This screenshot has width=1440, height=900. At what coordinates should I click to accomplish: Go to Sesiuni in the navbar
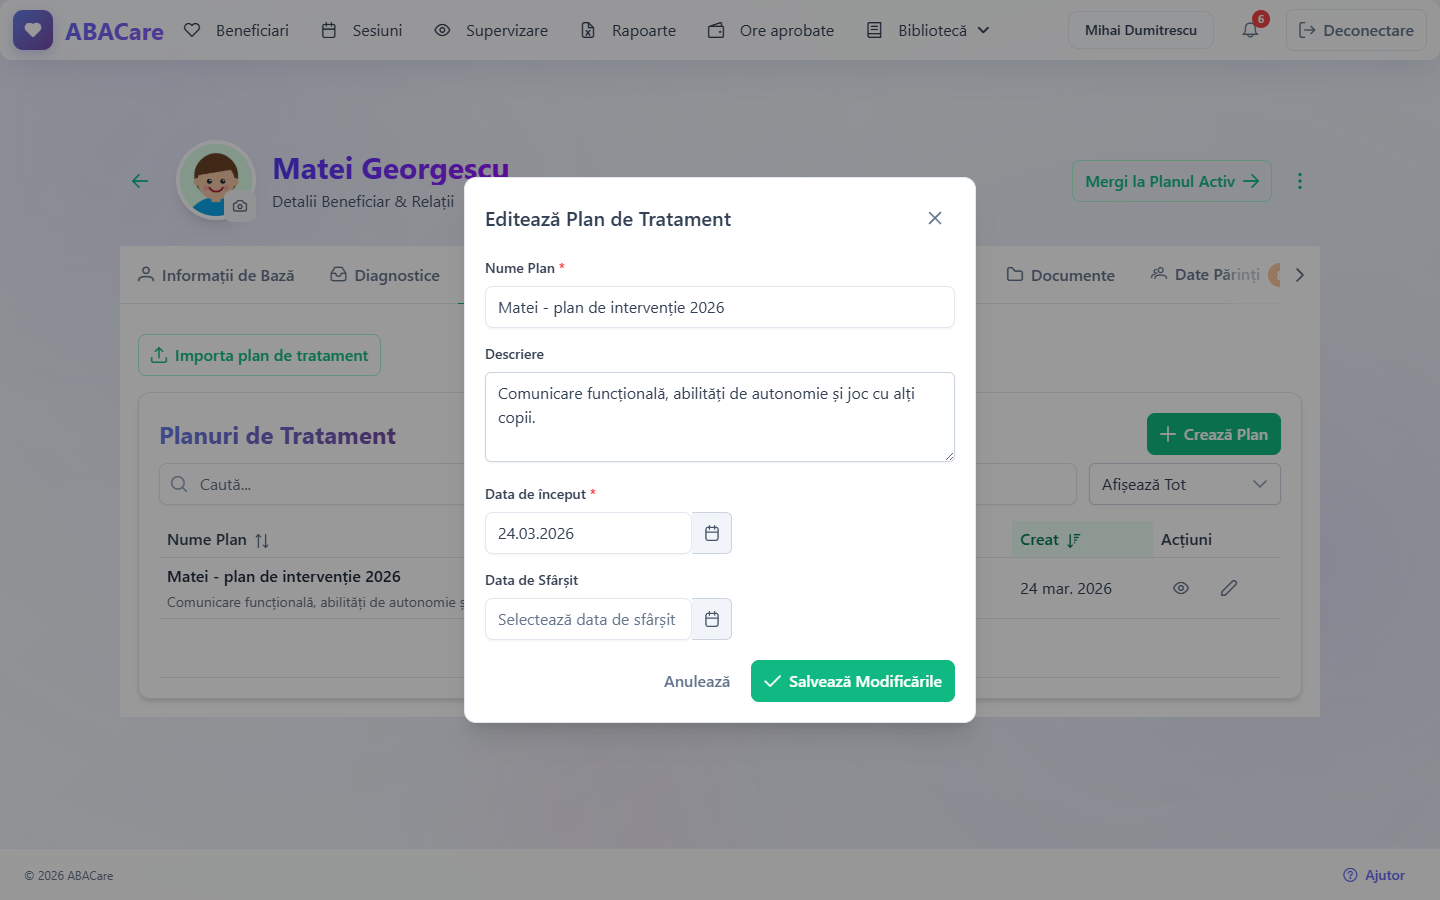coord(362,30)
